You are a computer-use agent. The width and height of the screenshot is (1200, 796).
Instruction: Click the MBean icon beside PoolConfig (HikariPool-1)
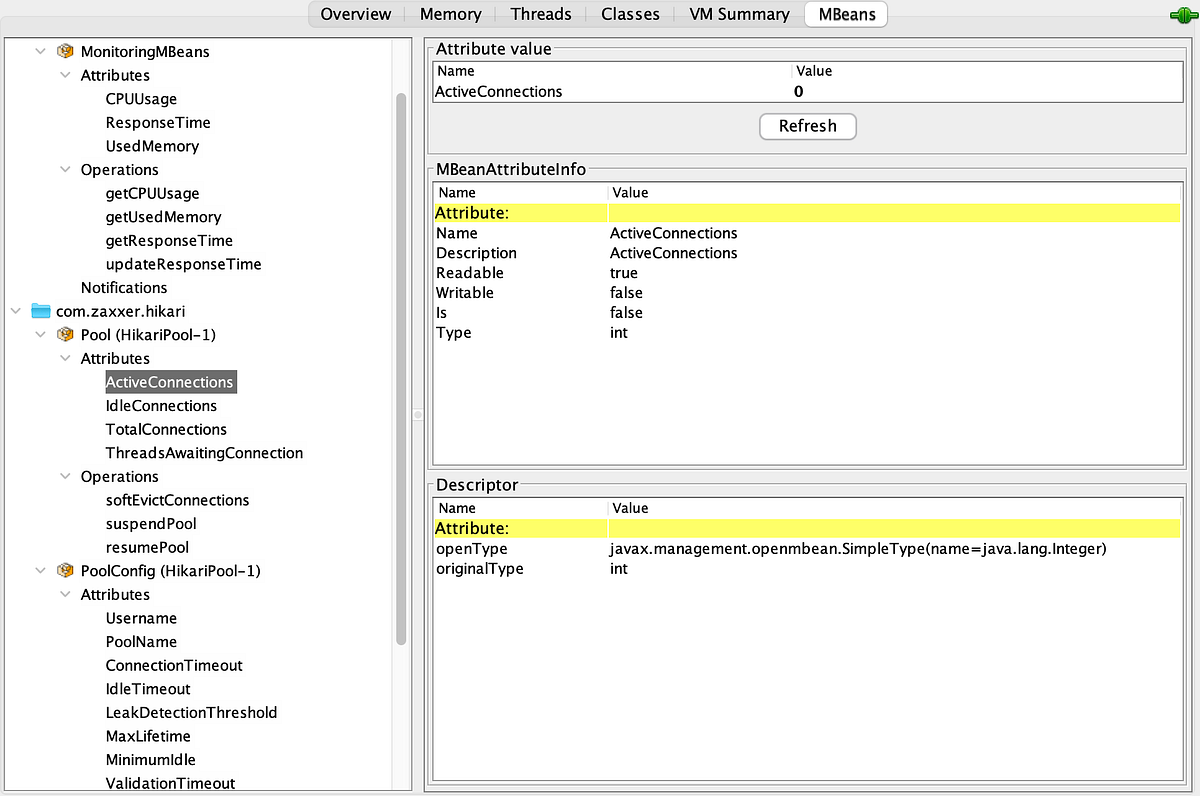[65, 570]
